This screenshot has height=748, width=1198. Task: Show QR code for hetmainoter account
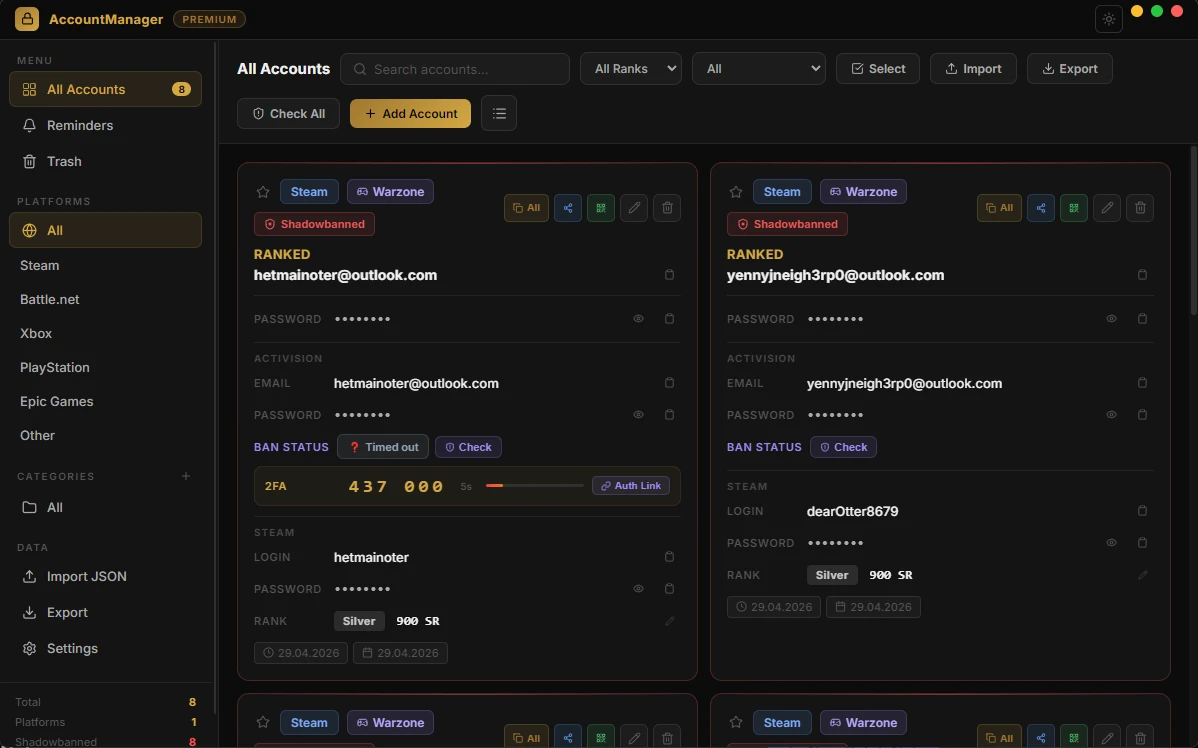click(601, 208)
